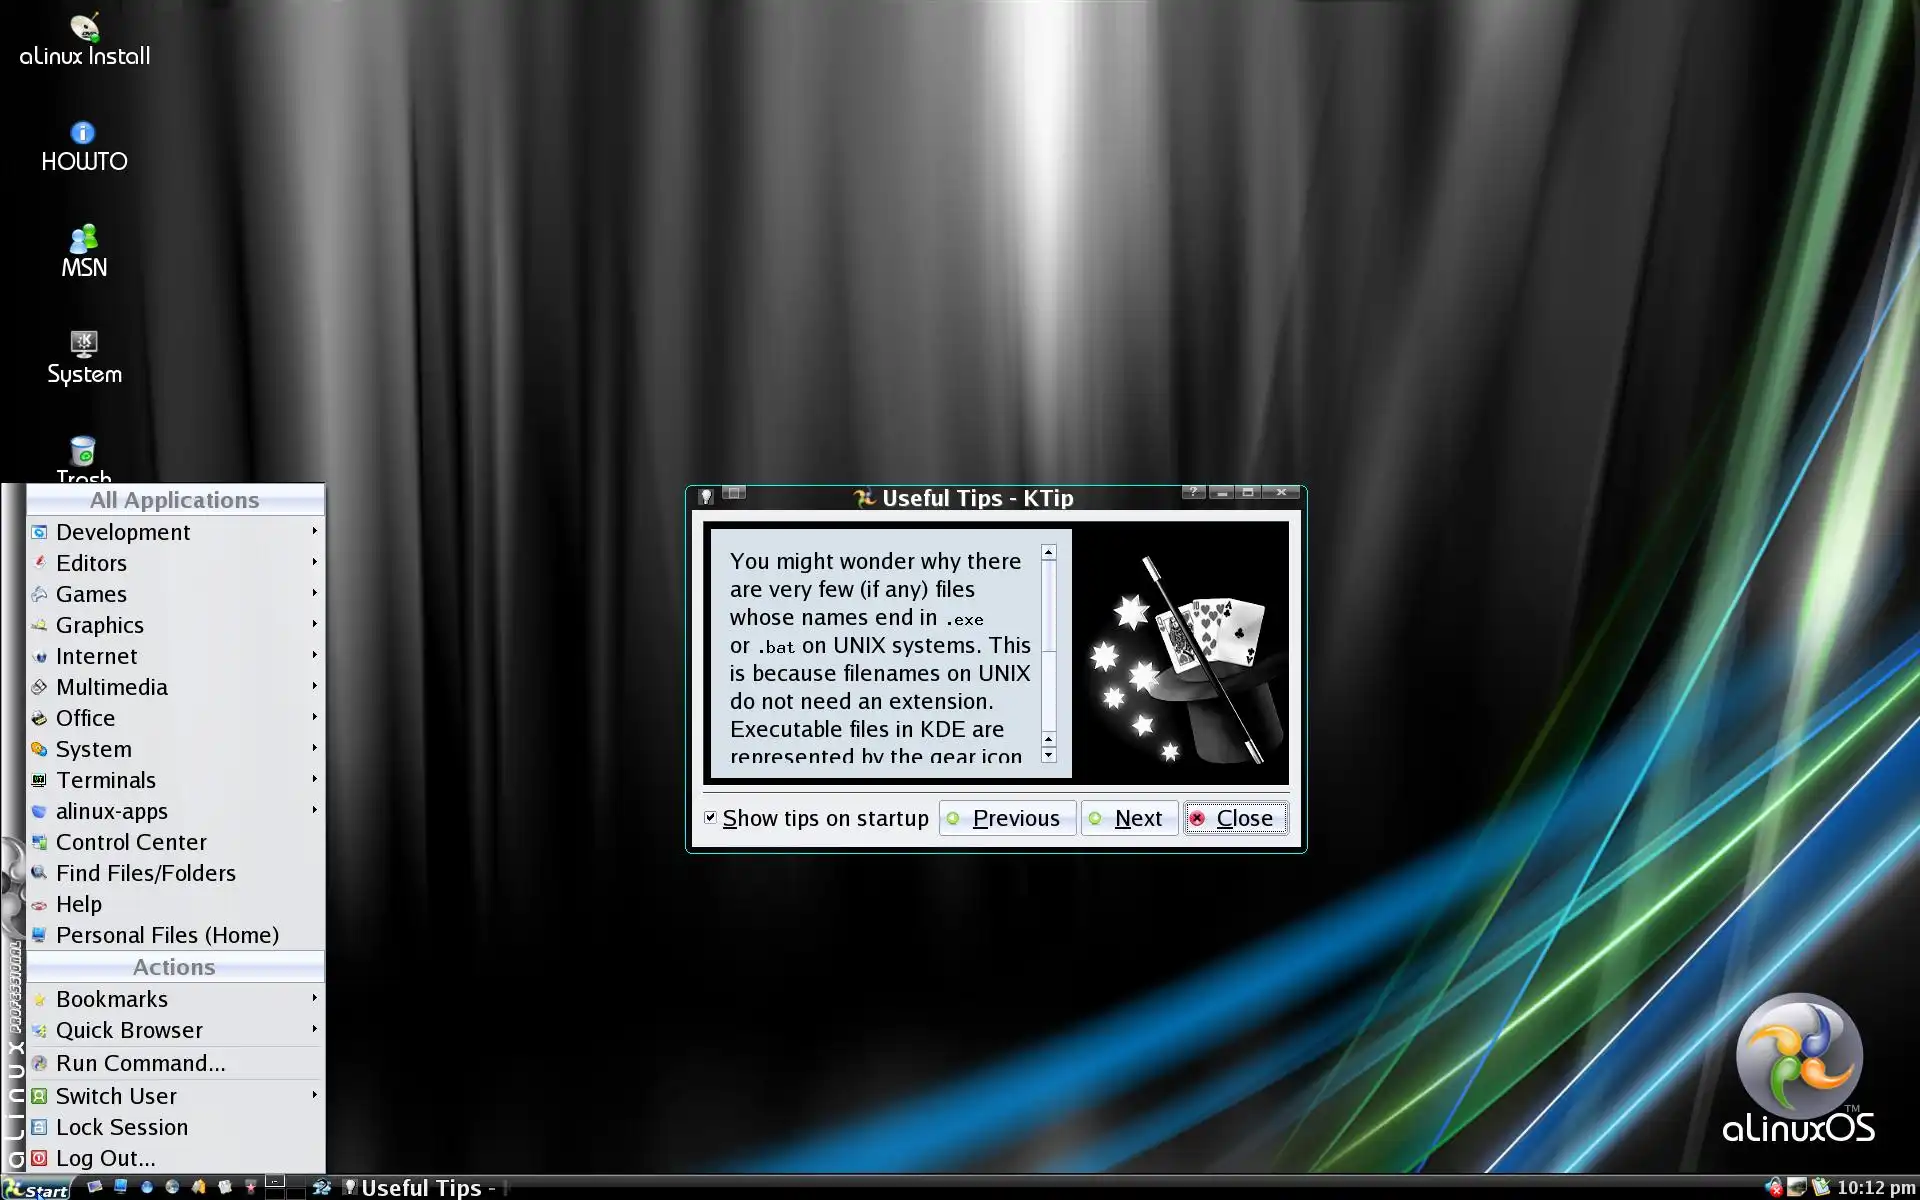Click the Previous tip button

click(1007, 818)
